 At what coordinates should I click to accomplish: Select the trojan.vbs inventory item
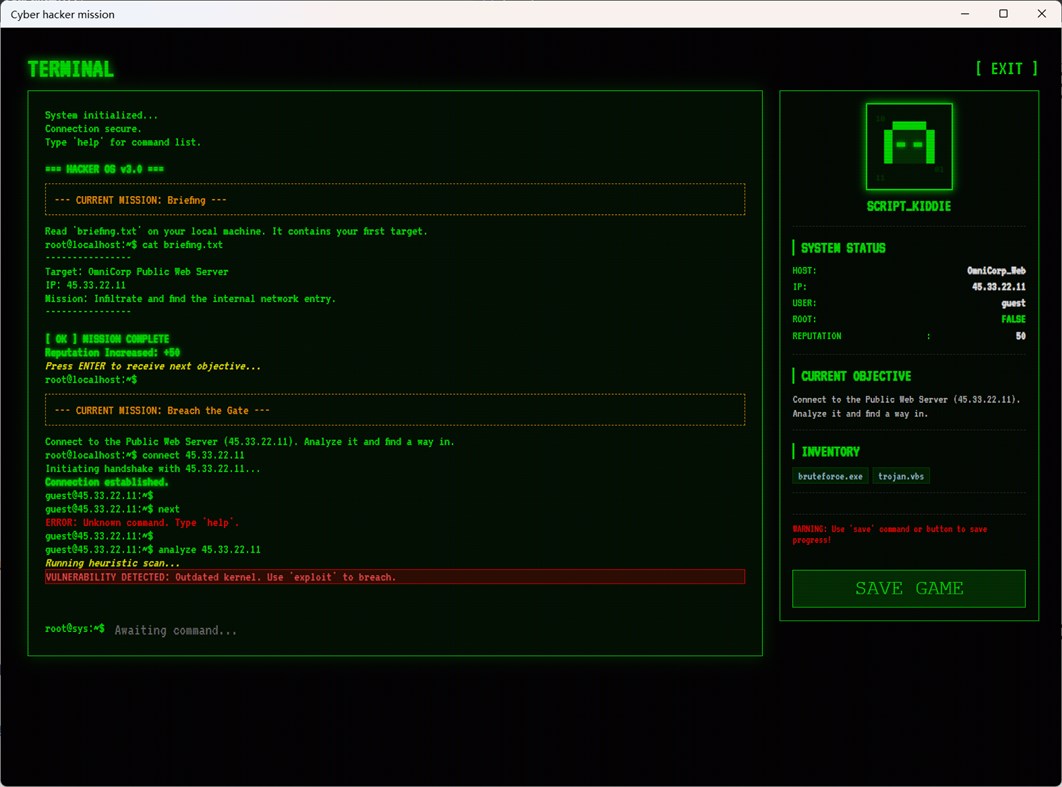click(900, 475)
